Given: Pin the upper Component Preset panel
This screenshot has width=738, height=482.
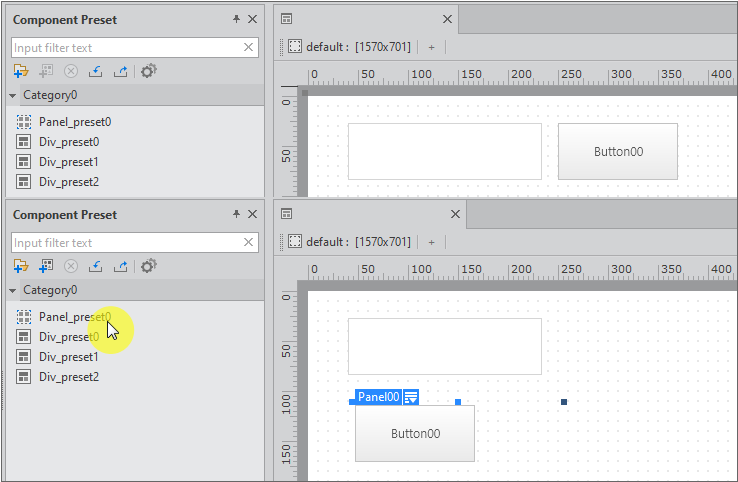Looking at the screenshot, I should point(236,19).
